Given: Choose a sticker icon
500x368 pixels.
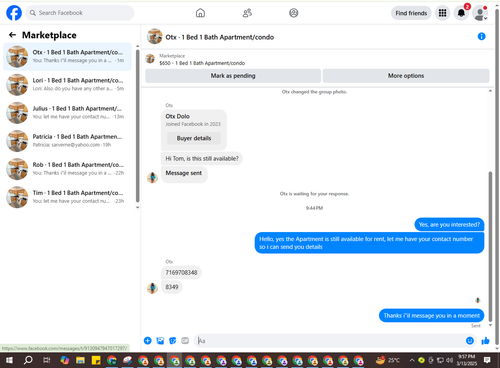Looking at the screenshot, I should pyautogui.click(x=173, y=340).
